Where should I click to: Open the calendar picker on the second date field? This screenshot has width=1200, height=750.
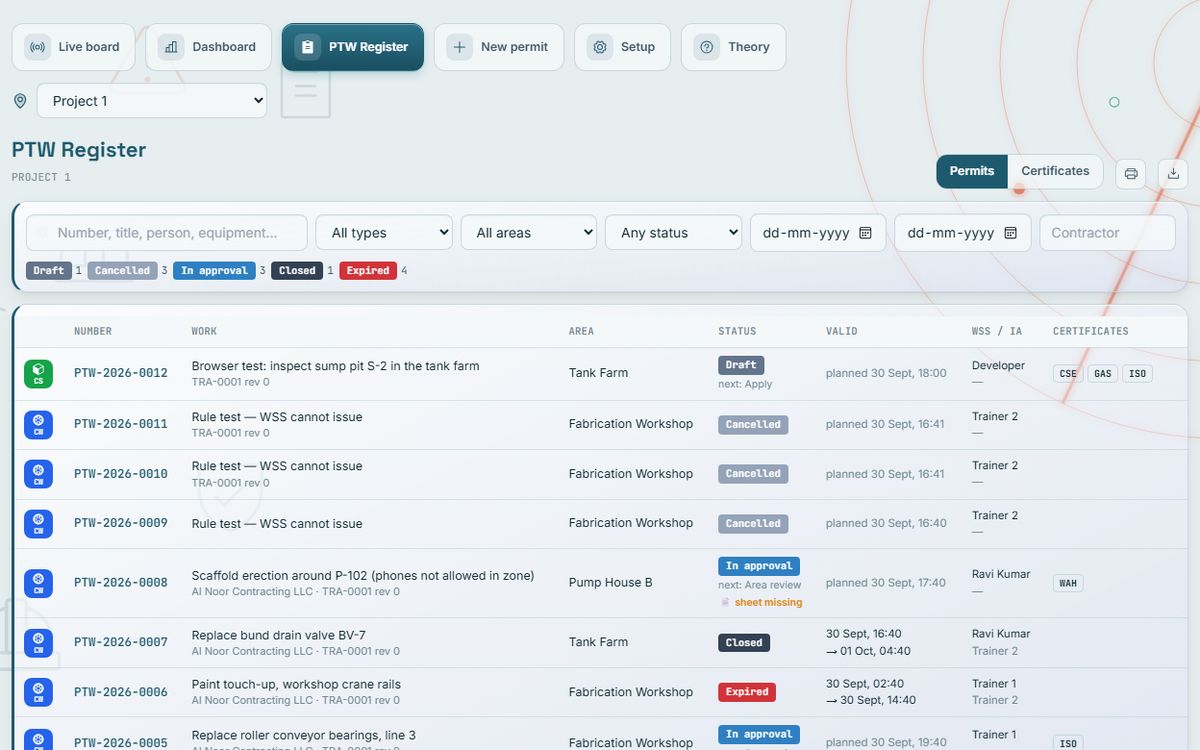coord(1011,233)
